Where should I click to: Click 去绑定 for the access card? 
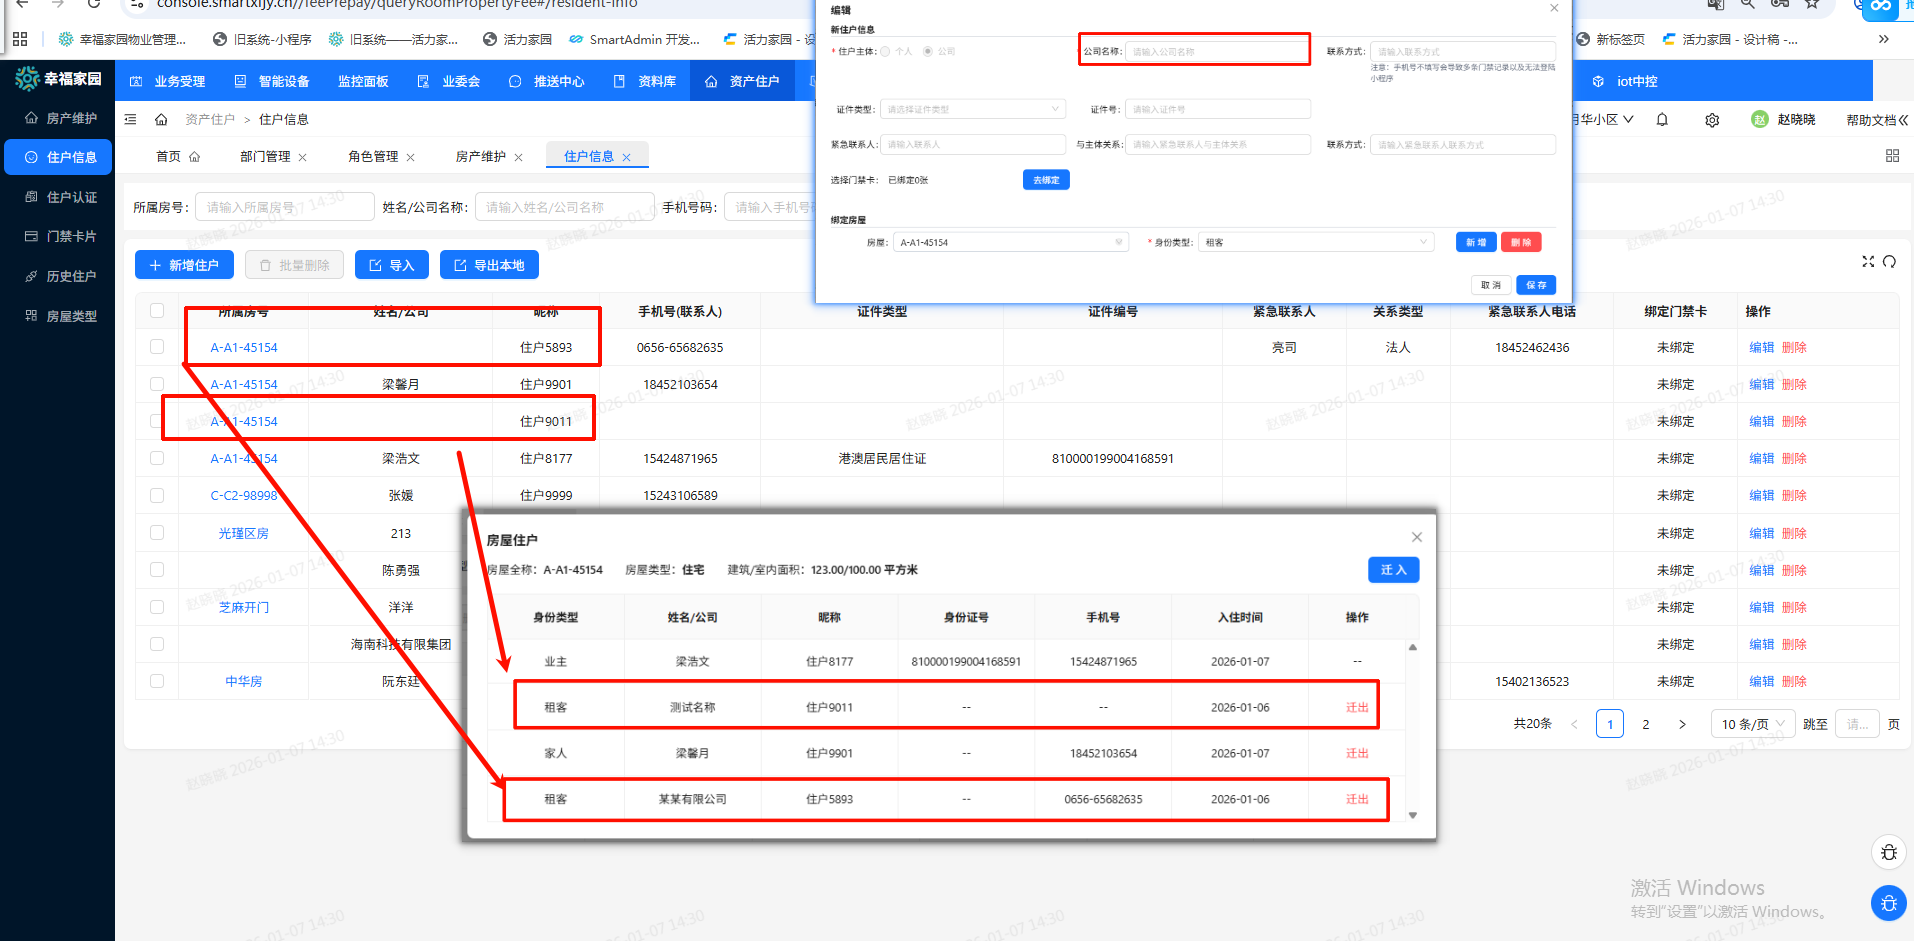[1046, 180]
